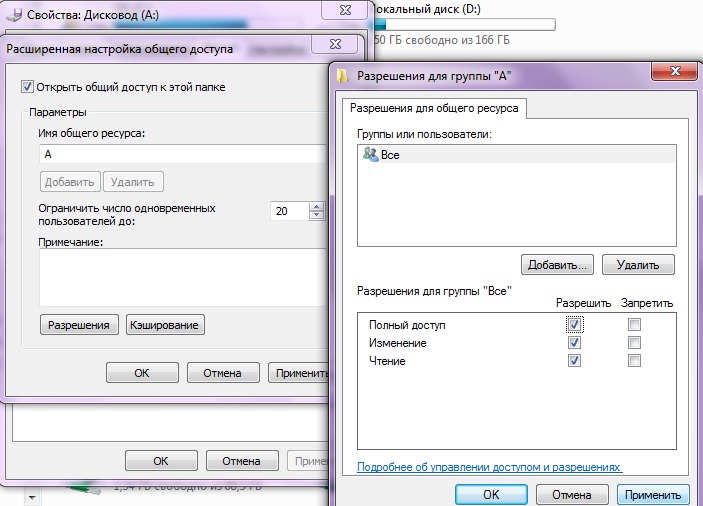Click the Примечание text area
This screenshot has height=506, width=703.
point(184,278)
